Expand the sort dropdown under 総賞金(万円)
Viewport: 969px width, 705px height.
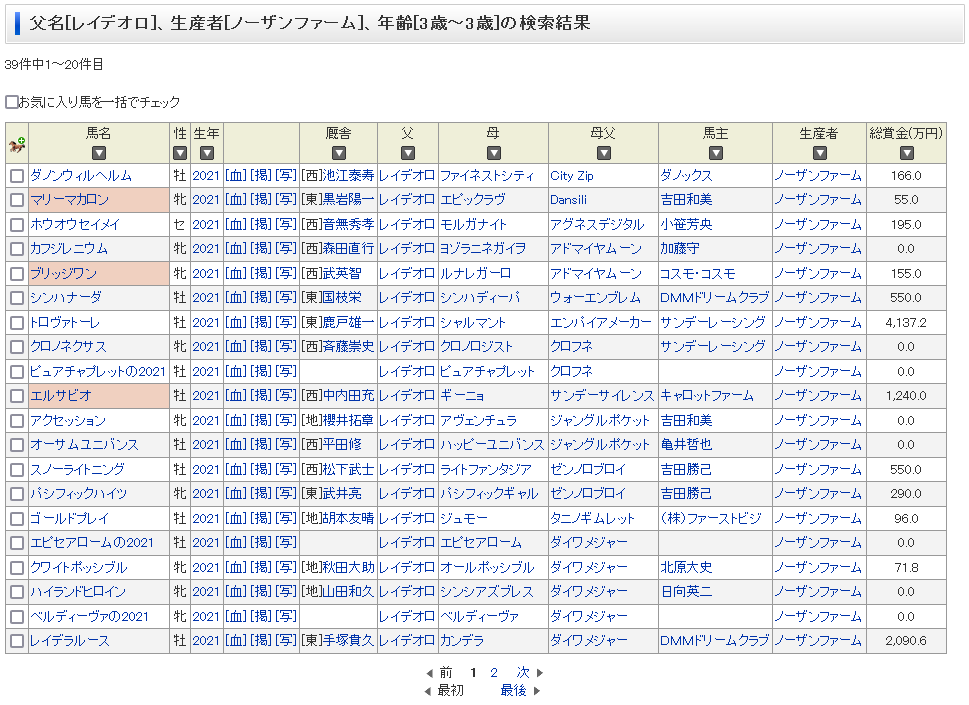906,153
